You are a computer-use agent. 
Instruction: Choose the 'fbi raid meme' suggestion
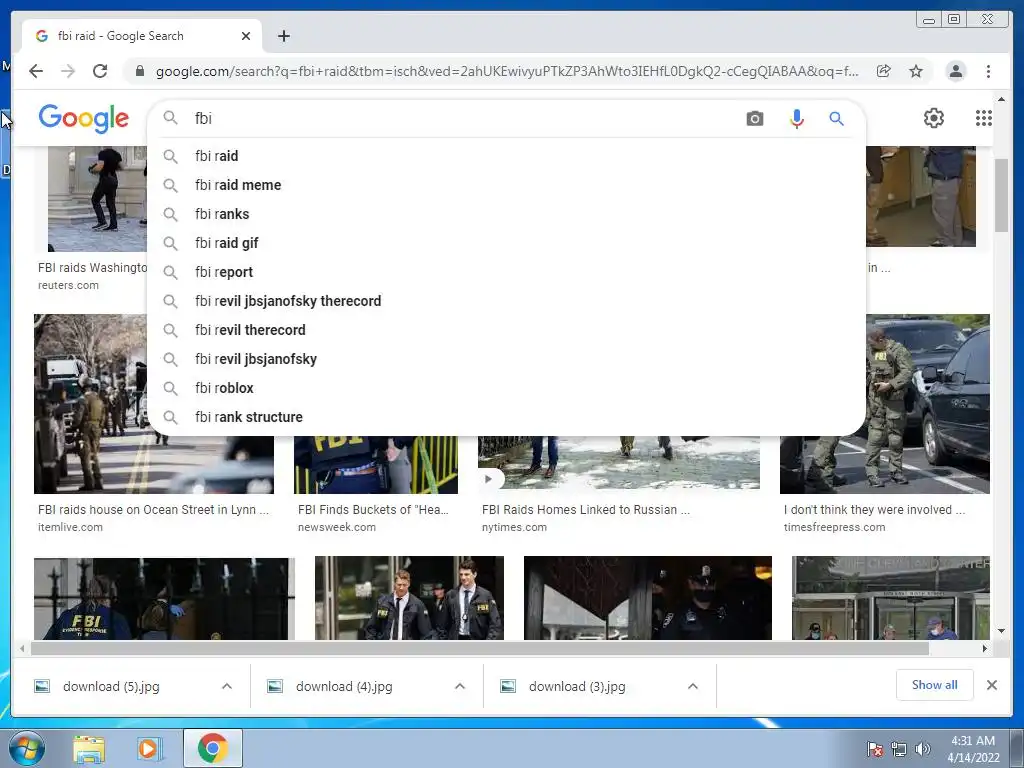[x=506, y=185]
